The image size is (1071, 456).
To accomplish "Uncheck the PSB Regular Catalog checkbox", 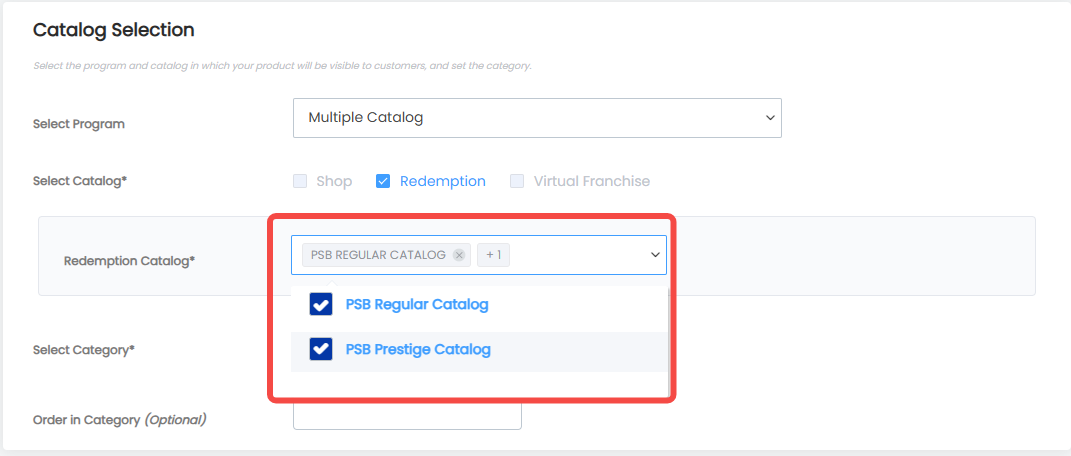I will [321, 304].
